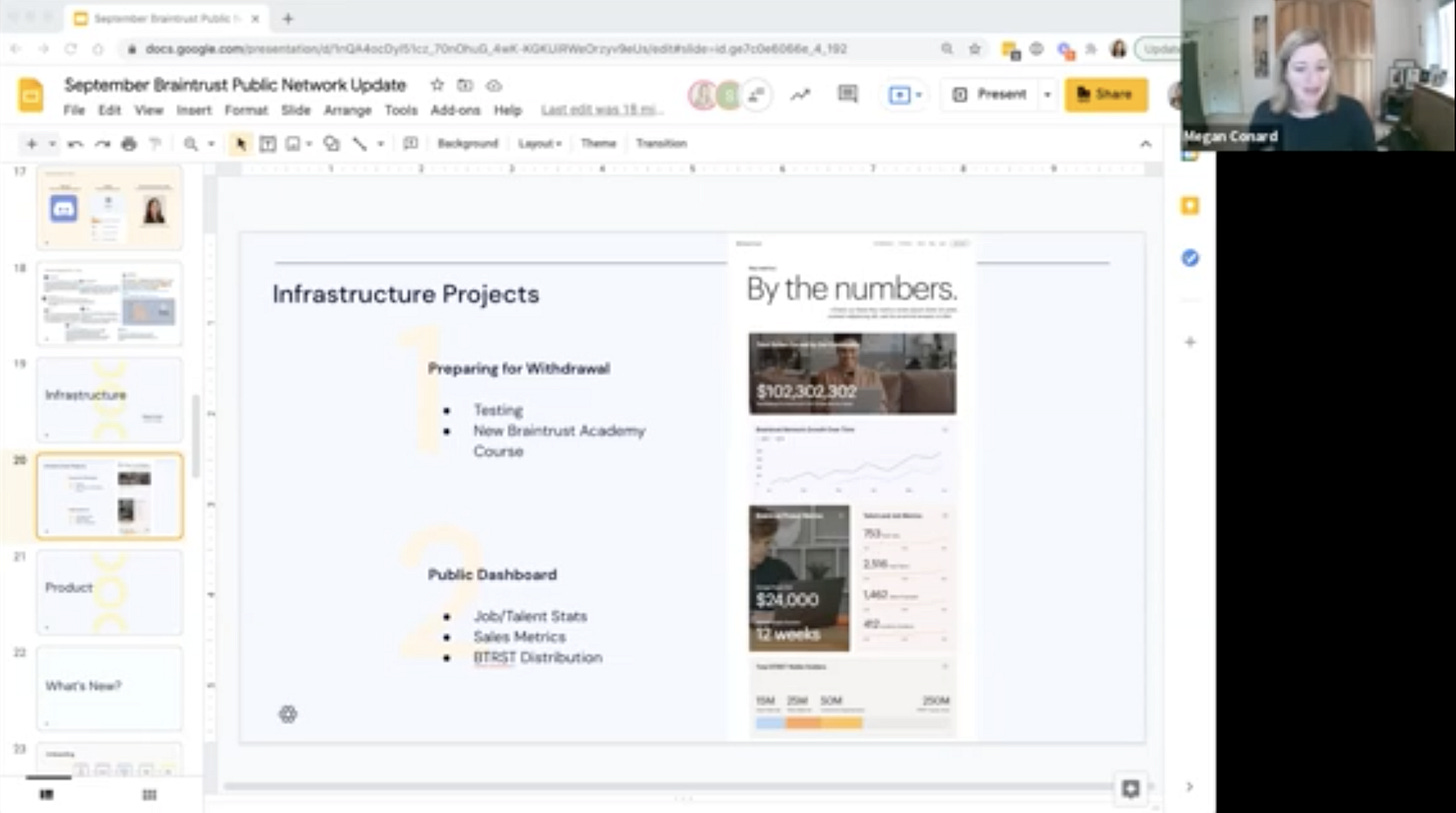Open Google Keep in side panel

(1190, 206)
